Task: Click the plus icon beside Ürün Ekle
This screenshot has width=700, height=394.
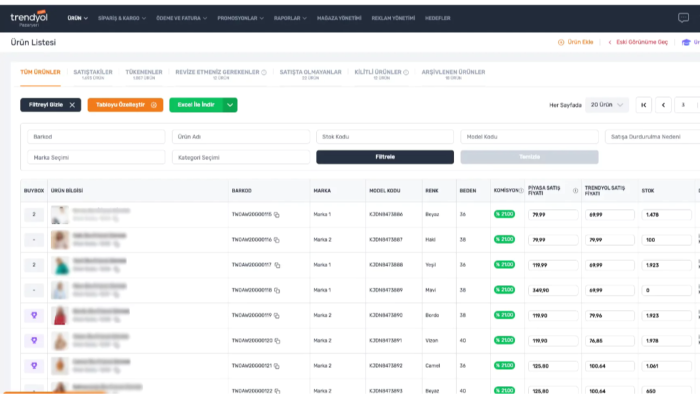Action: (x=561, y=42)
